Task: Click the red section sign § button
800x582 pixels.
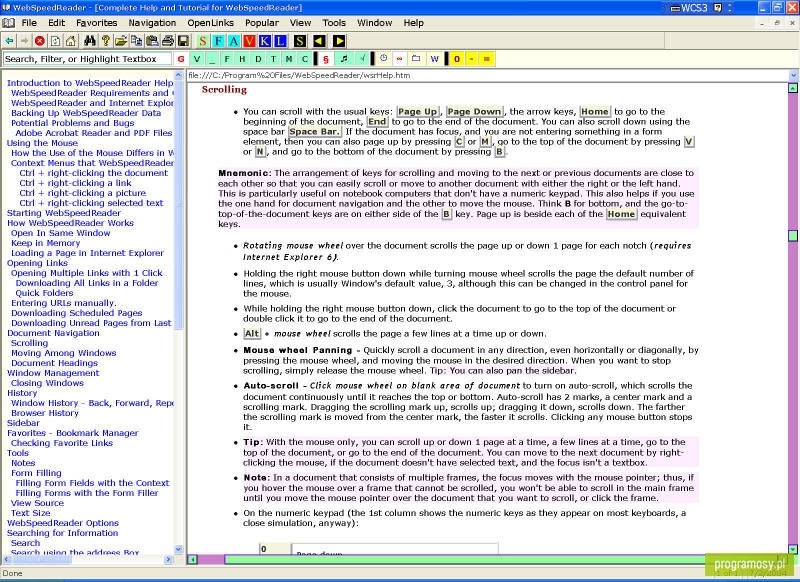Action: coord(326,59)
